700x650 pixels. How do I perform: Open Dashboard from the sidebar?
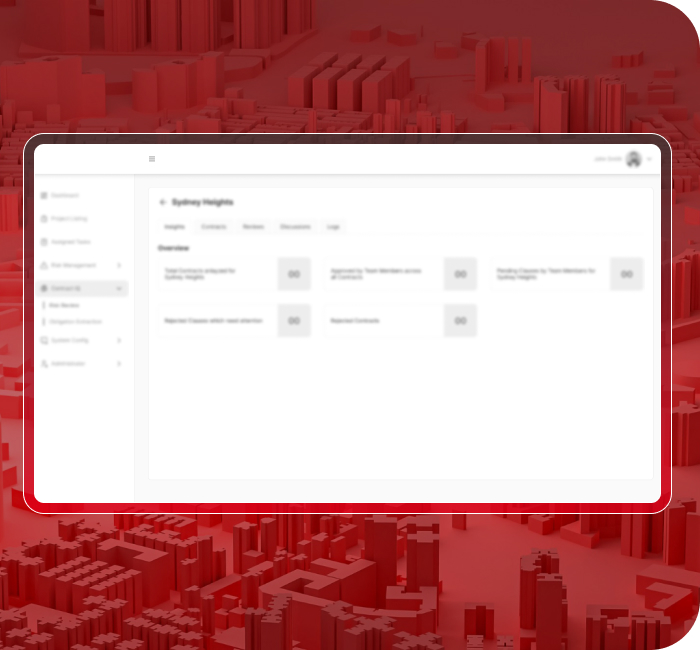[65, 196]
